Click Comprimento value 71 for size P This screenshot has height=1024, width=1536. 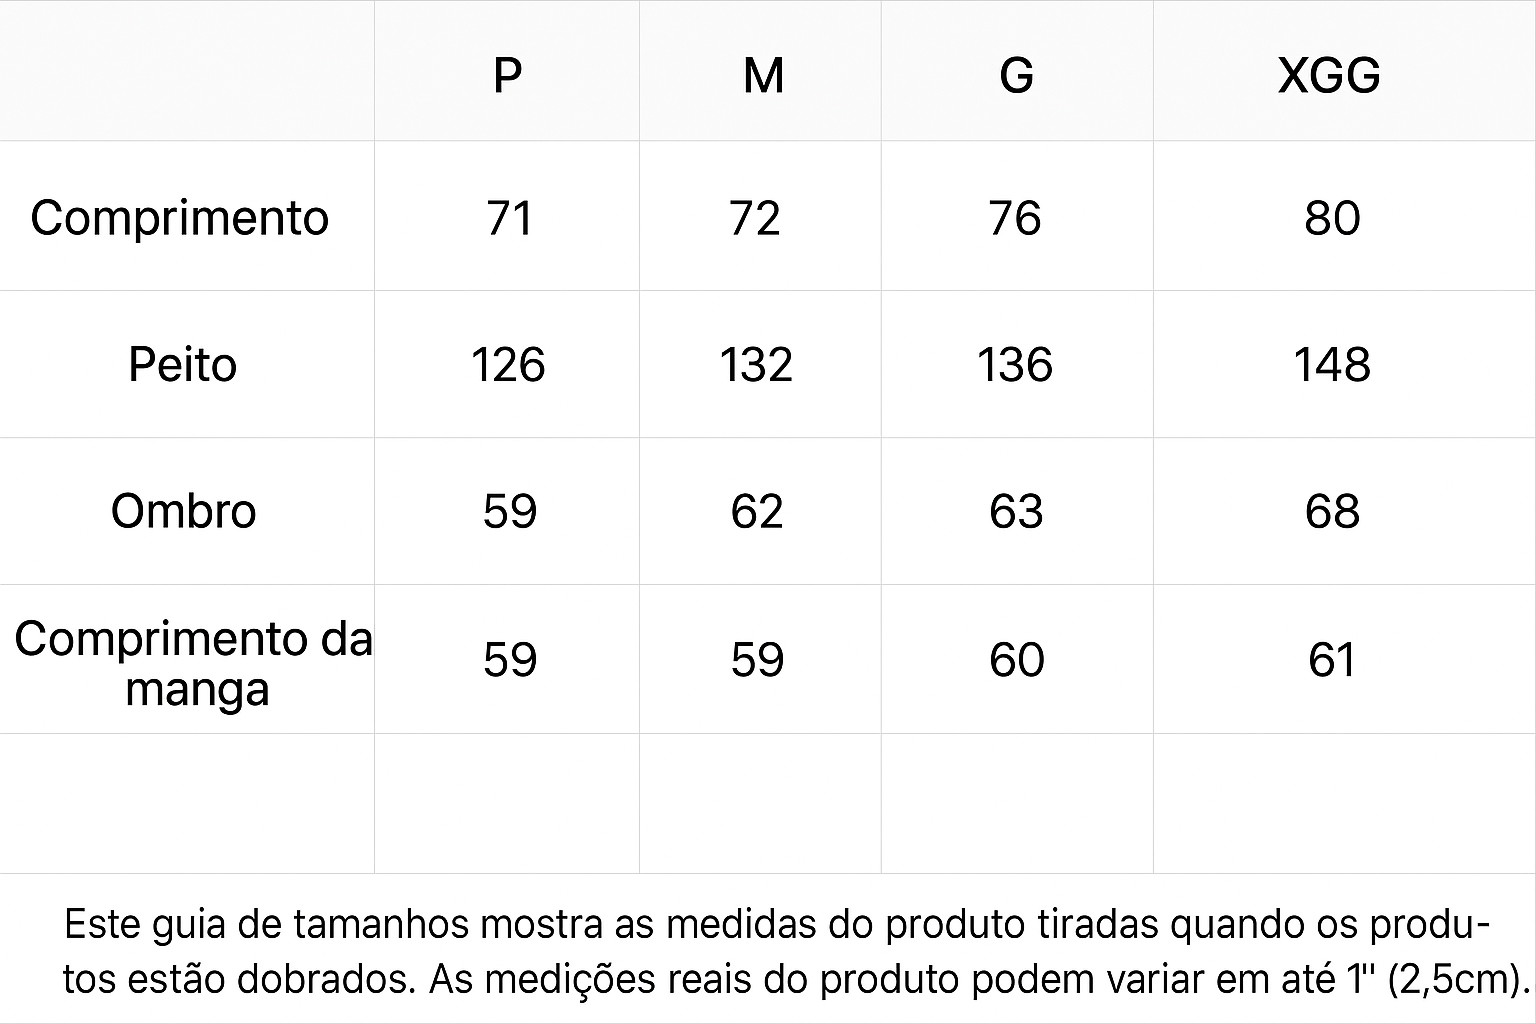[x=509, y=218]
